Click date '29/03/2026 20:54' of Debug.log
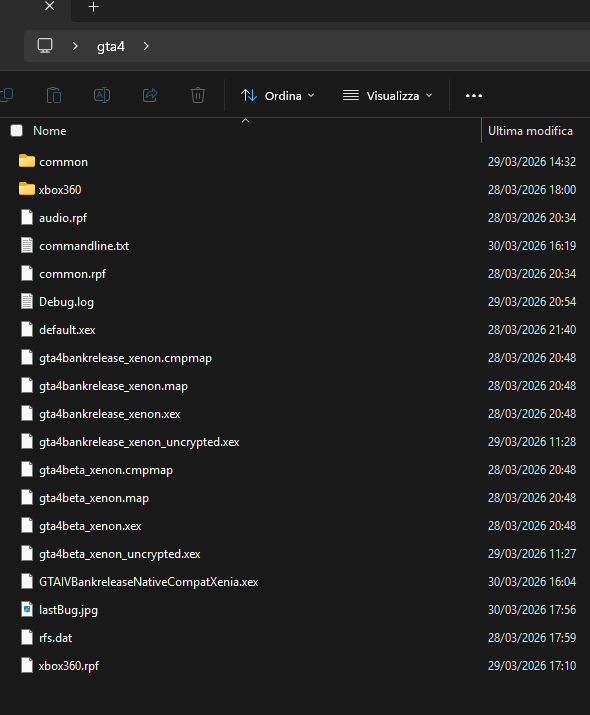The height and width of the screenshot is (715, 590). click(x=532, y=302)
